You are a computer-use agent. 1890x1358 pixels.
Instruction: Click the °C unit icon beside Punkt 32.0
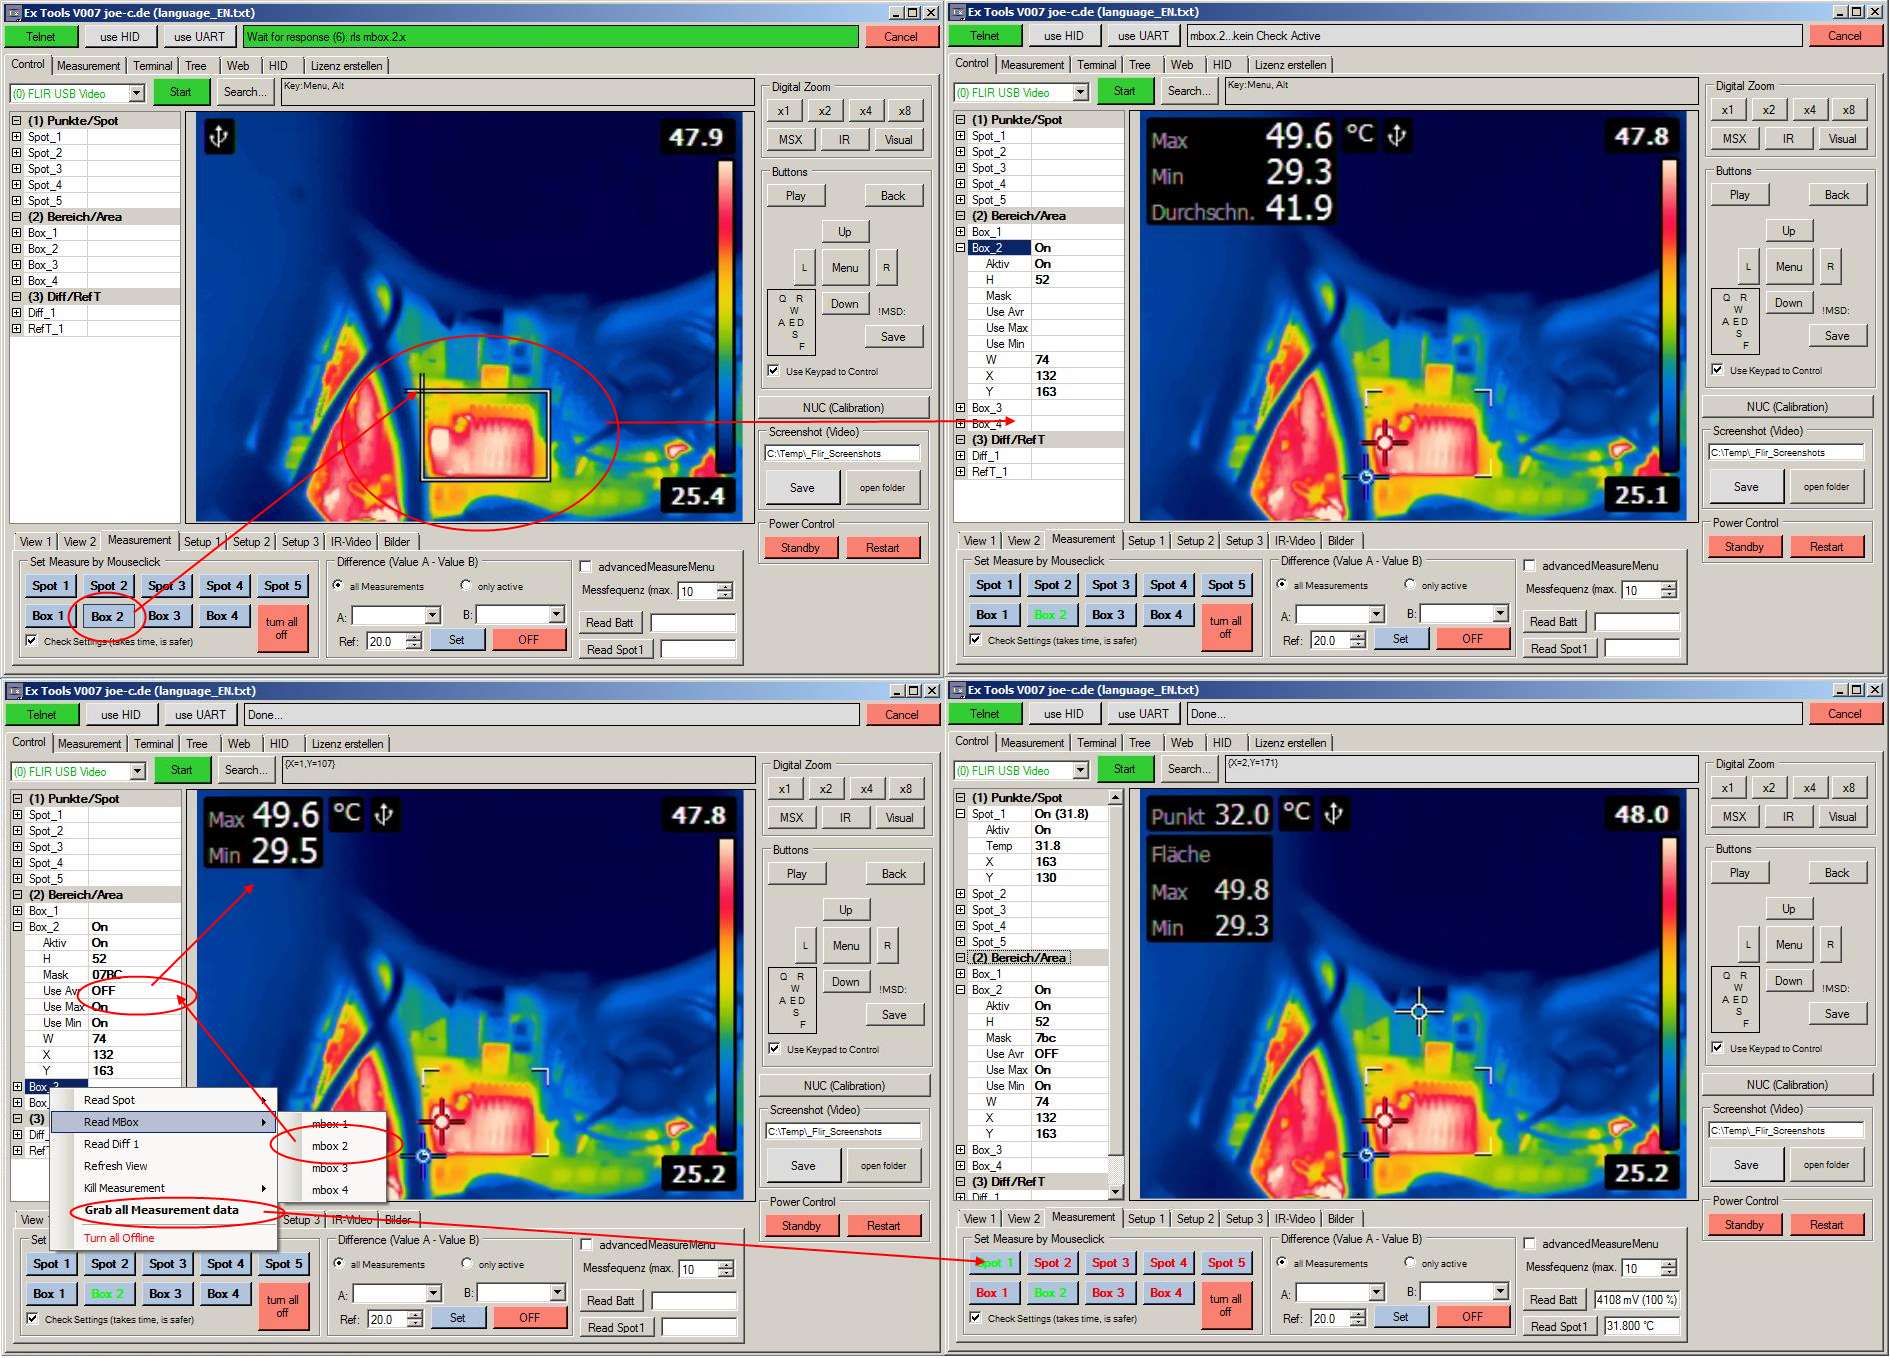pos(1296,811)
